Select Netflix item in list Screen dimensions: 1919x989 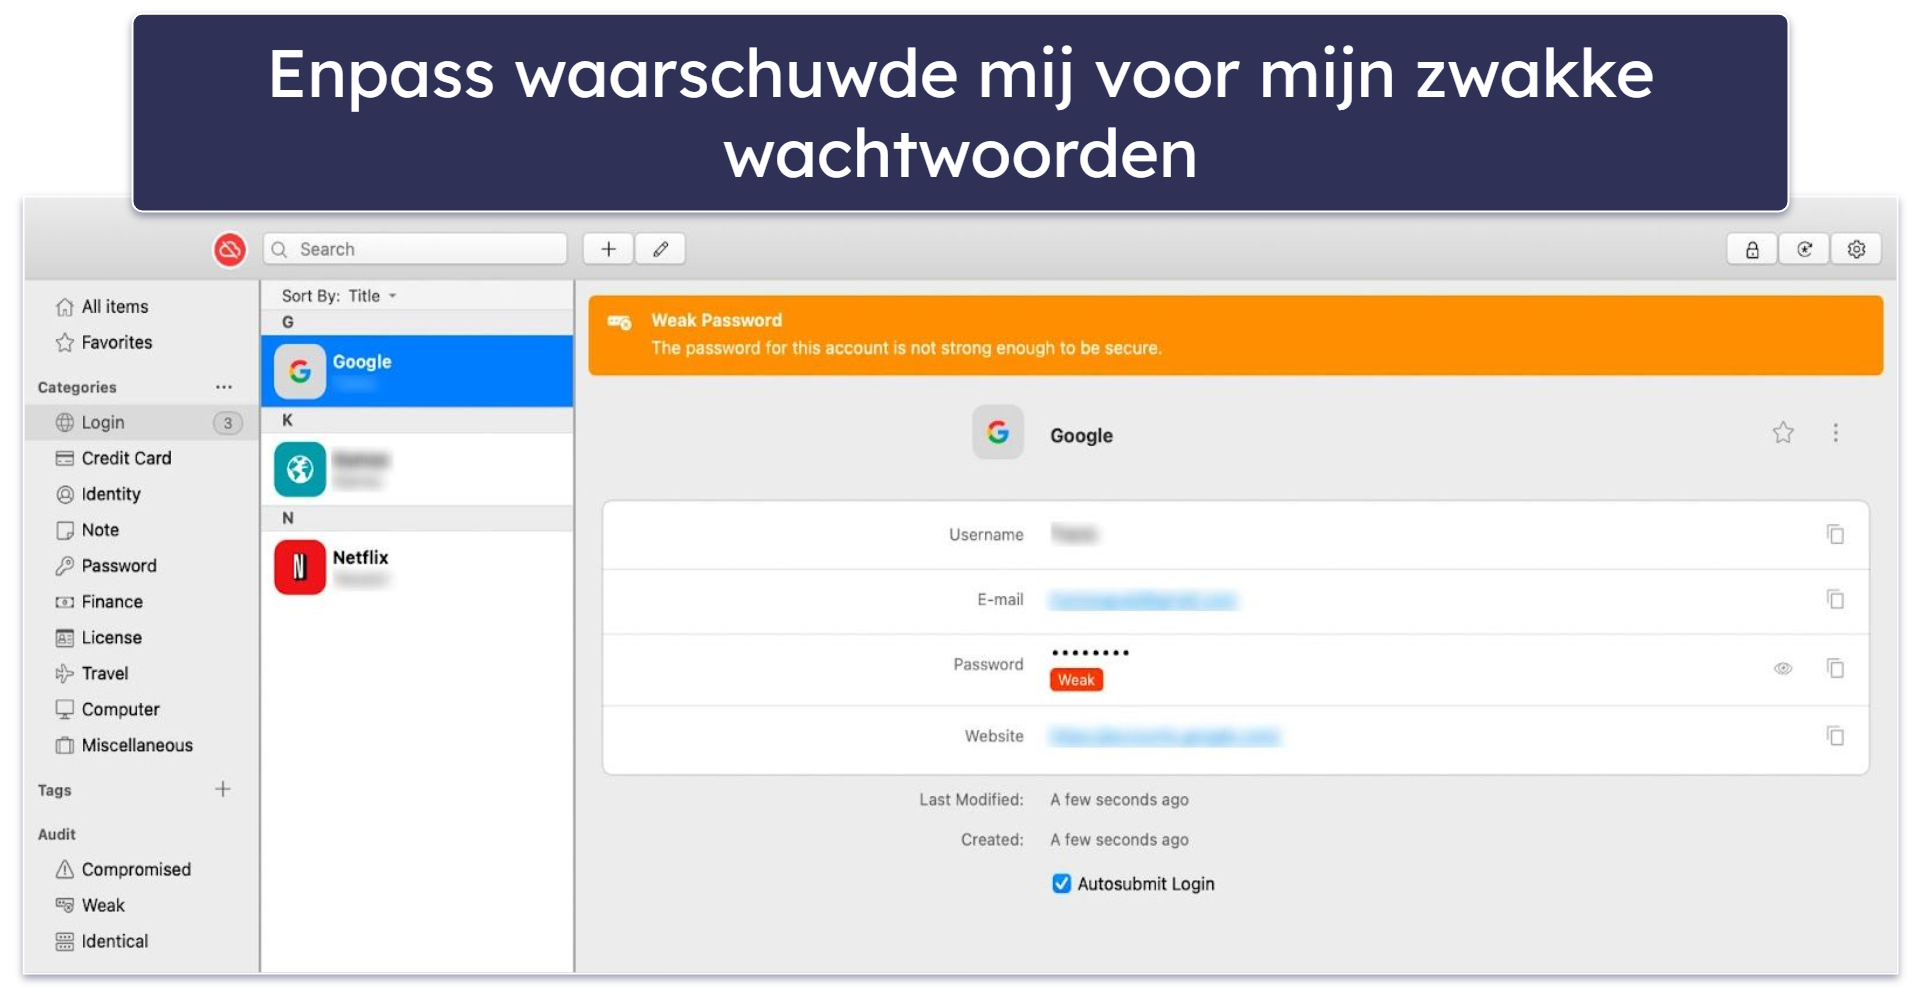click(417, 567)
